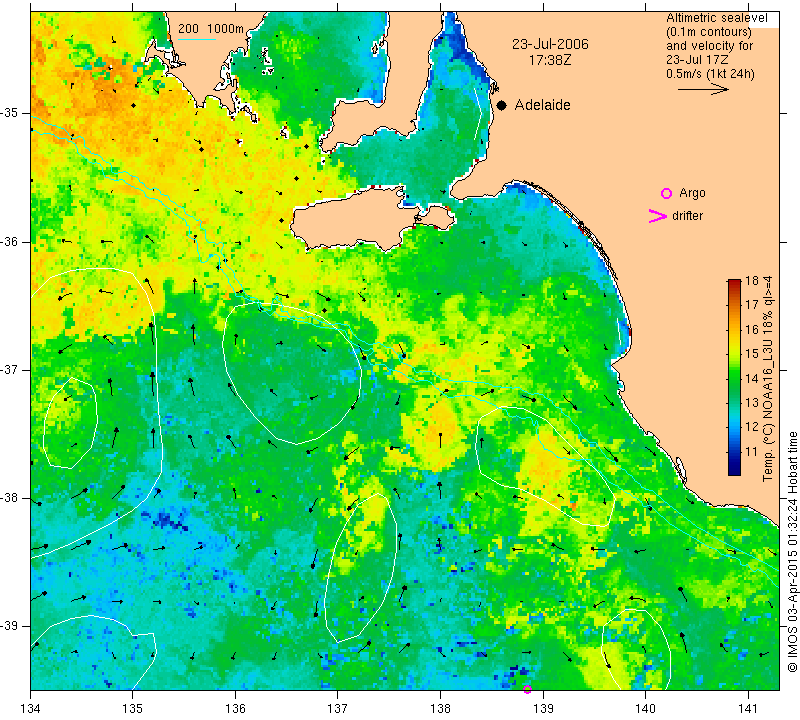
Task: Click the 139 longitude axis label
Action: pos(543,709)
